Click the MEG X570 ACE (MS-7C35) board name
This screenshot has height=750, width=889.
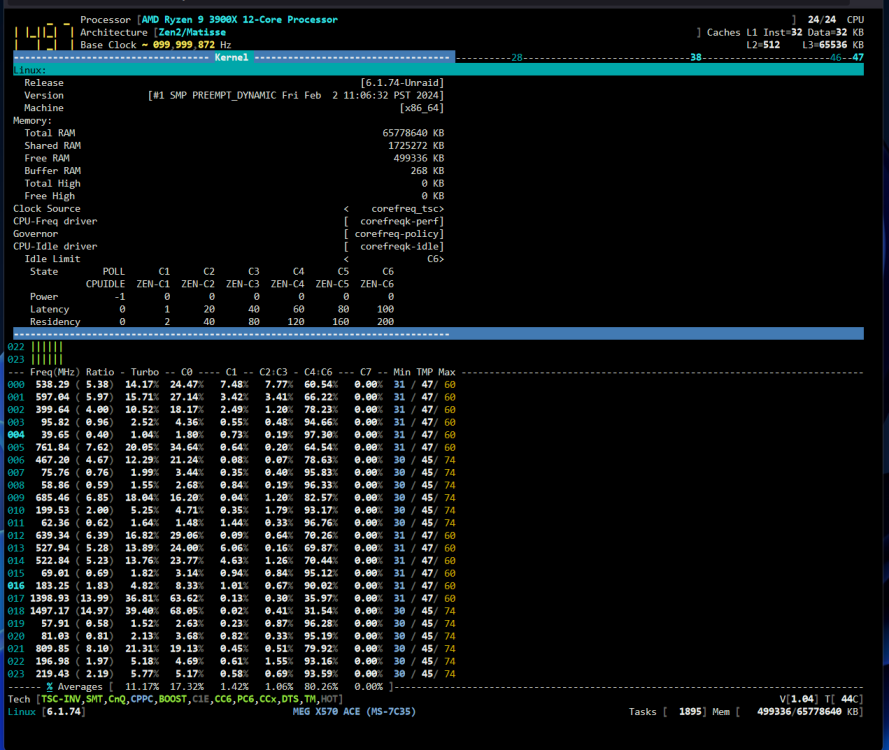tap(354, 712)
